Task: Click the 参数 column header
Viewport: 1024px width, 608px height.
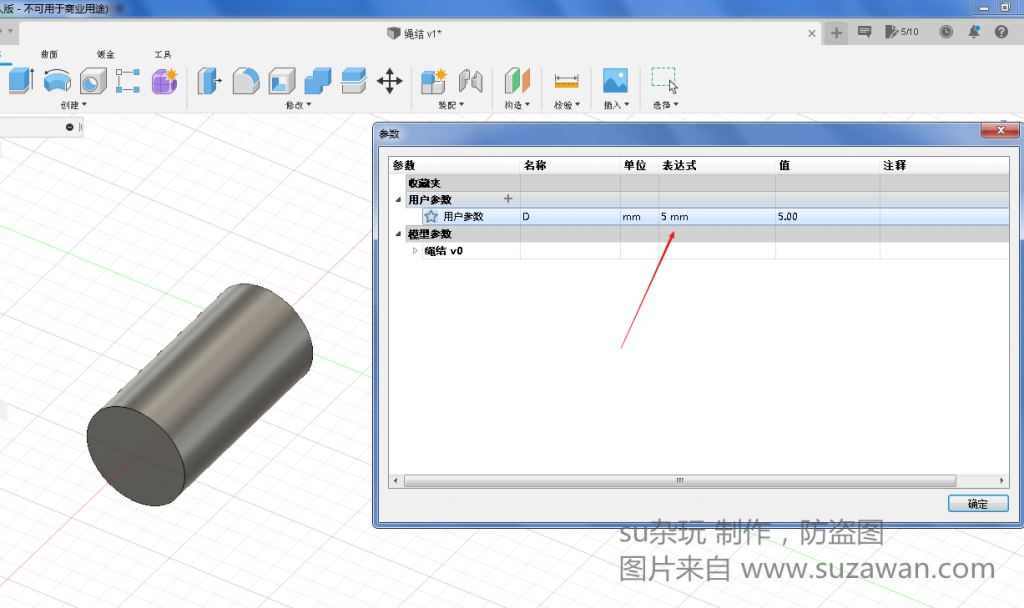Action: click(455, 165)
